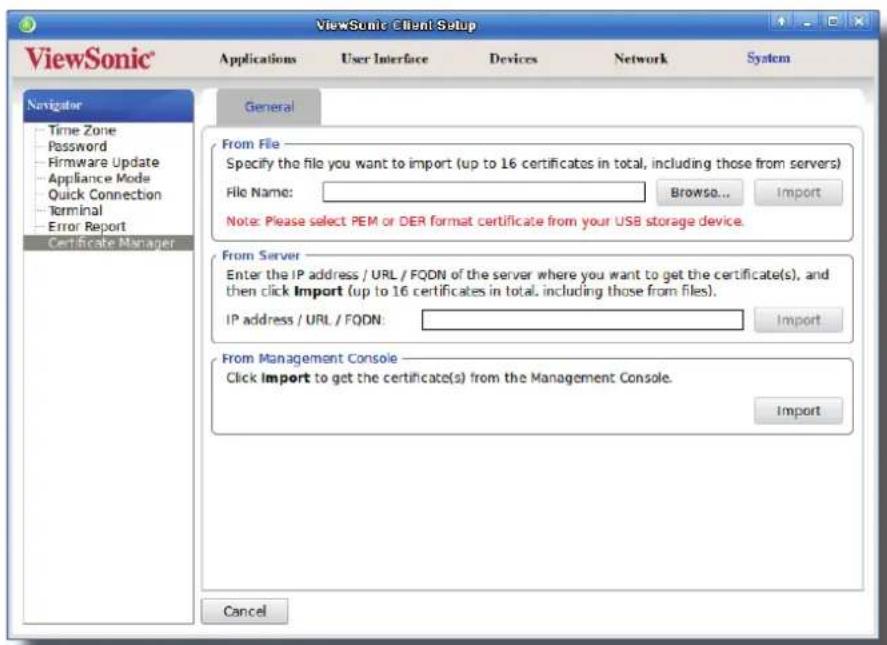887x645 pixels.
Task: Click the From File group label
Action: tap(251, 144)
